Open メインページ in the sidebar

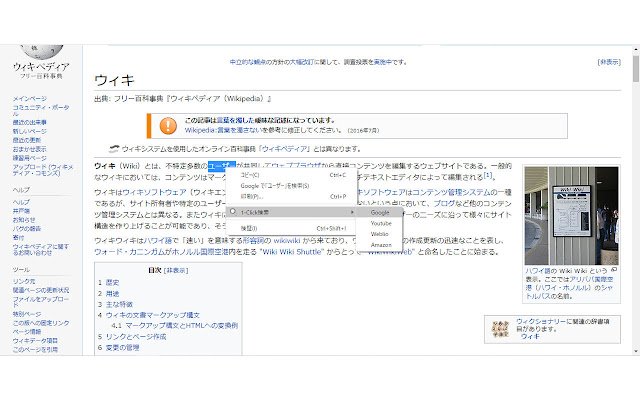click(29, 98)
